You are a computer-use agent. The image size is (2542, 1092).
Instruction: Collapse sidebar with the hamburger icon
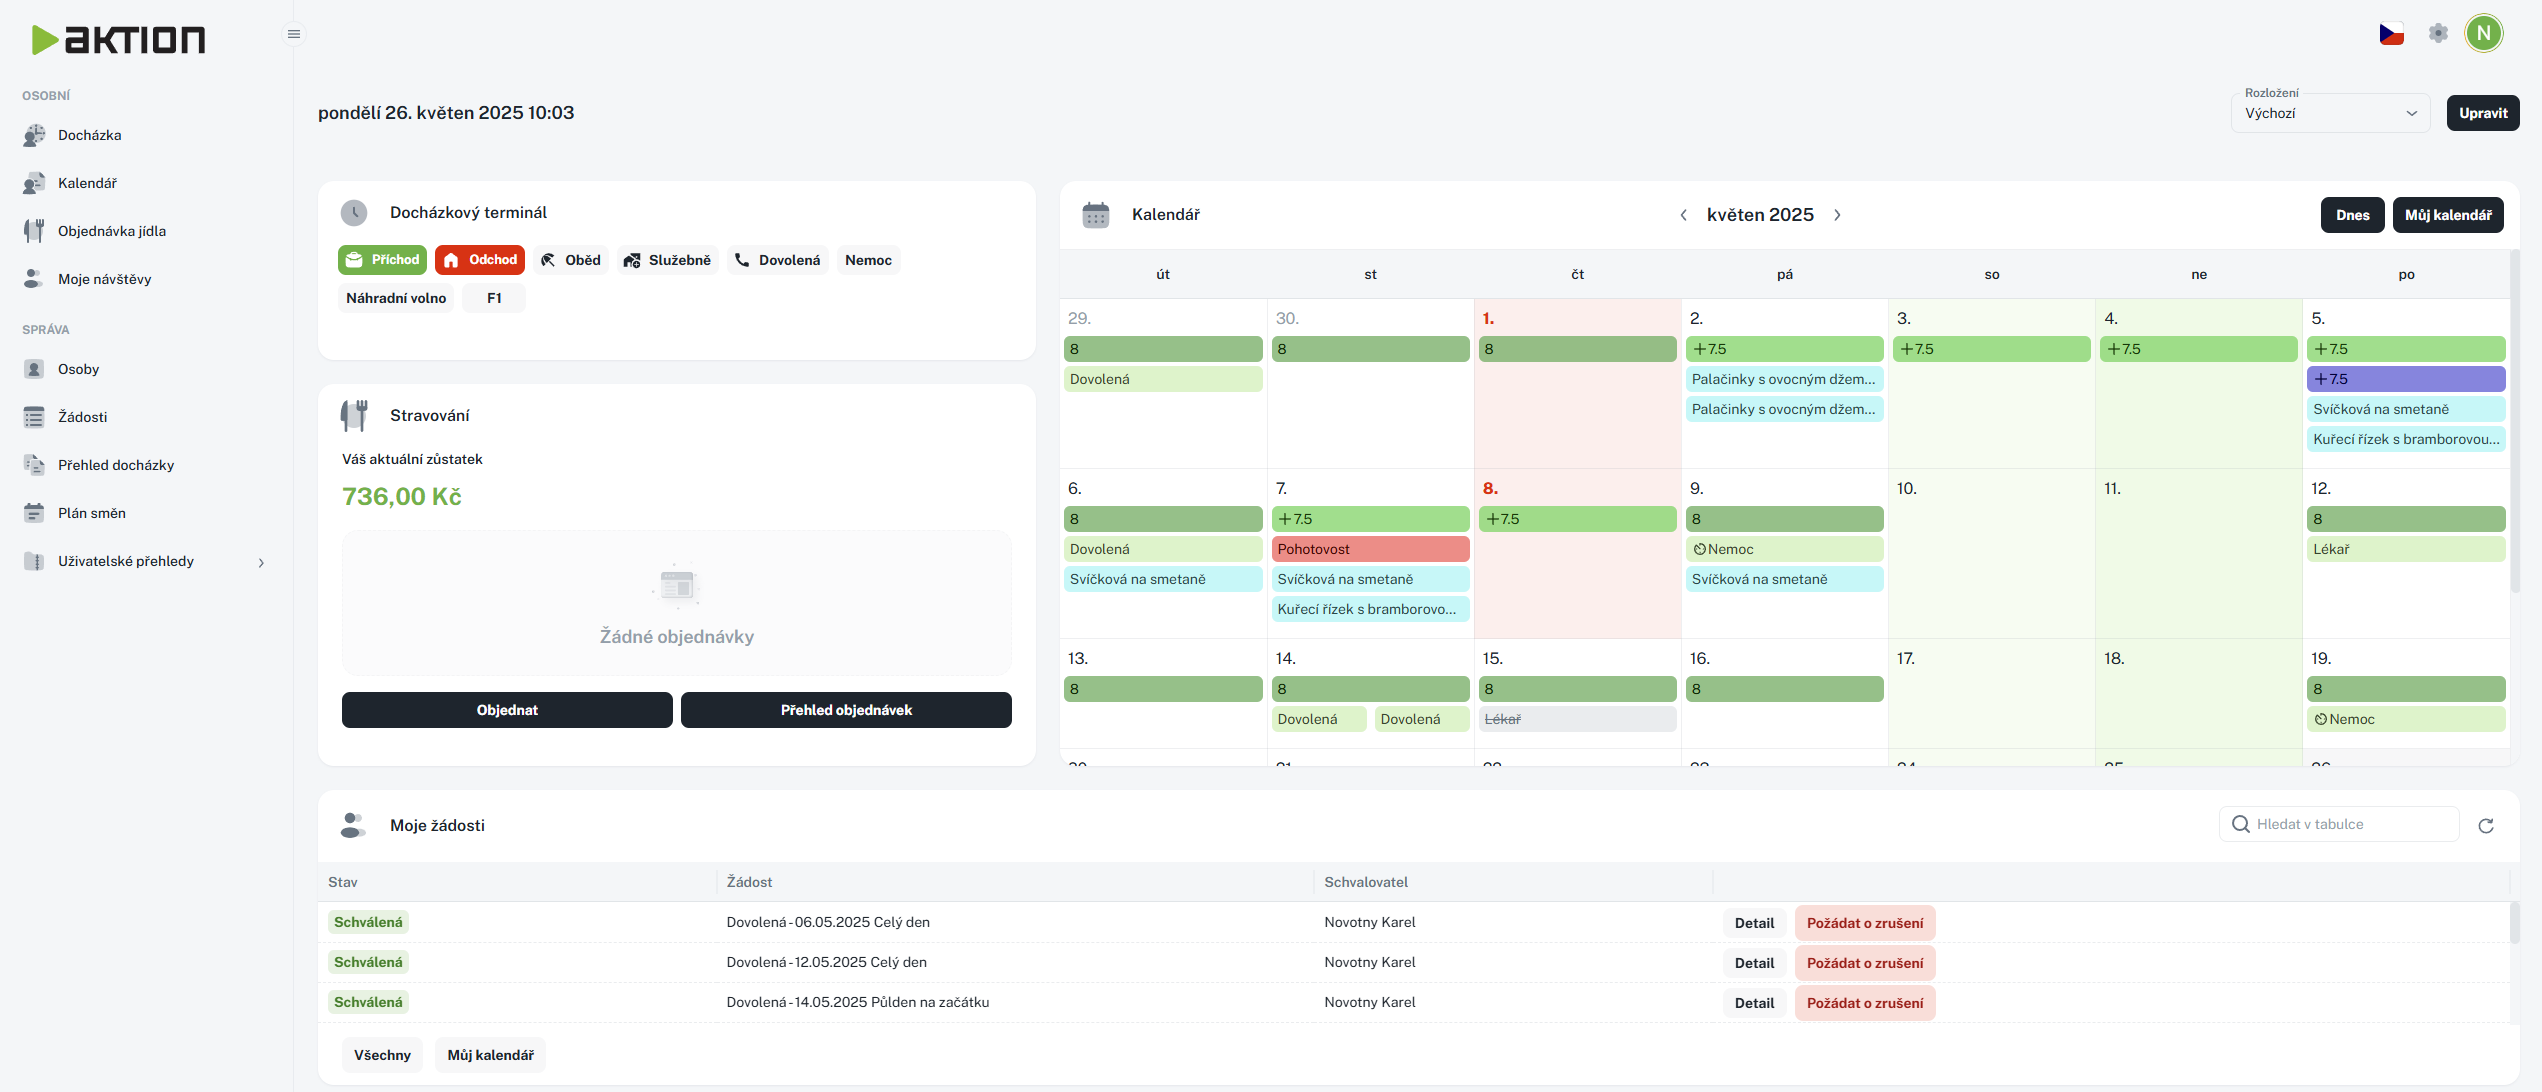point(293,34)
